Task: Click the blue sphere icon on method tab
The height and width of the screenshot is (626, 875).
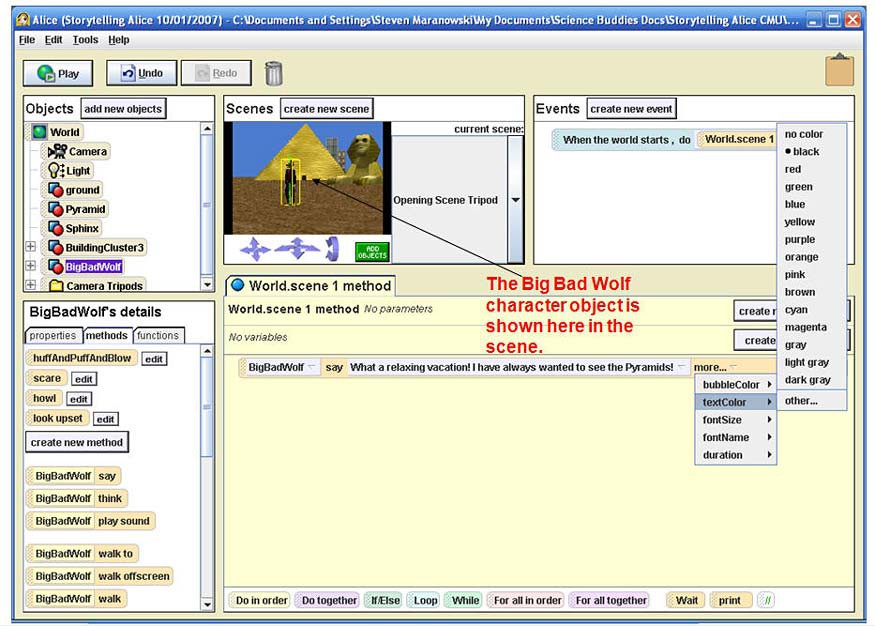Action: (238, 285)
